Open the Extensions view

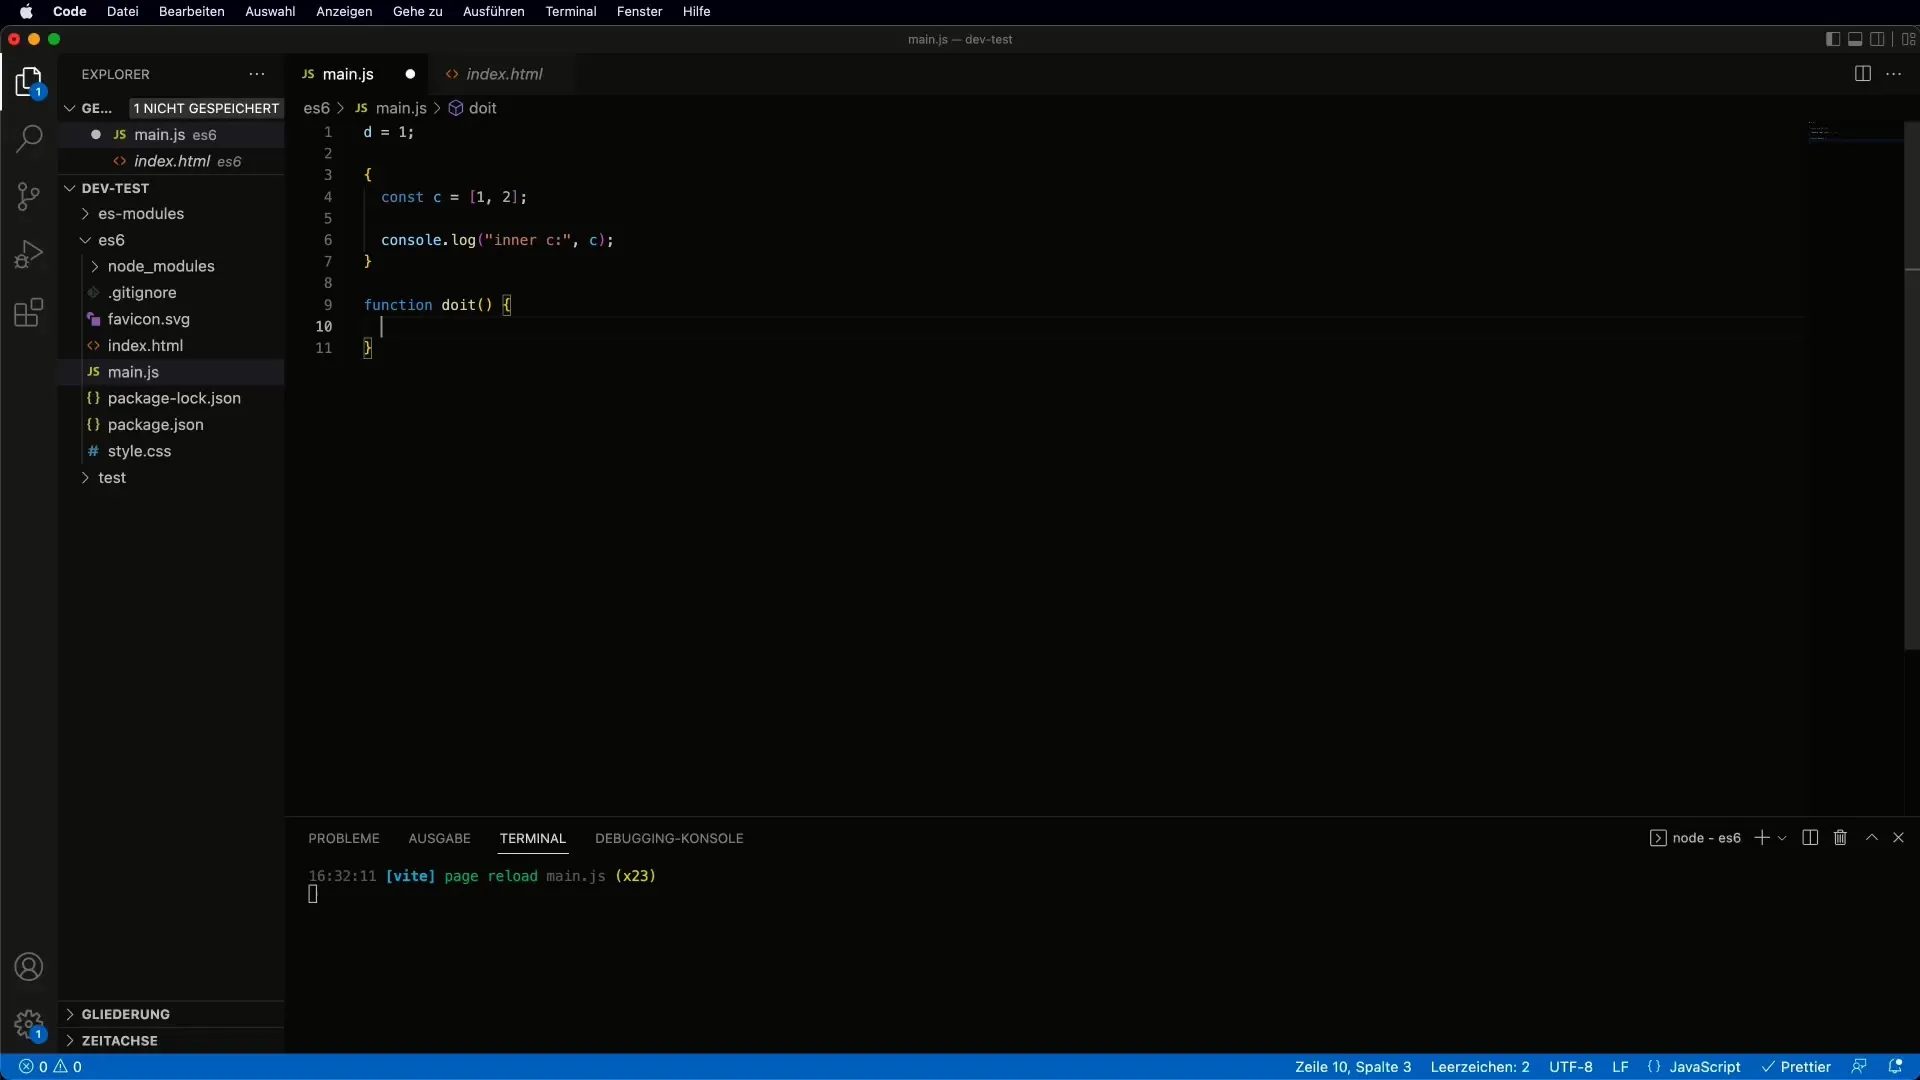(29, 313)
